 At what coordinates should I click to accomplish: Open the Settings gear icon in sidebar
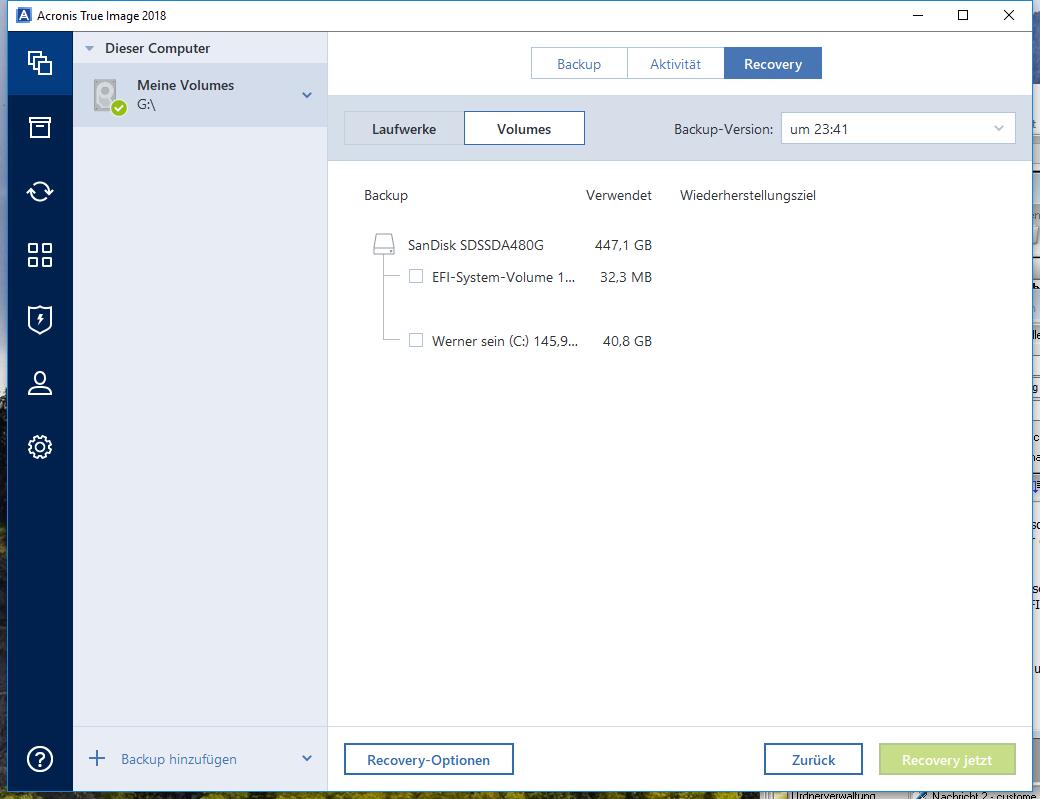click(x=40, y=447)
